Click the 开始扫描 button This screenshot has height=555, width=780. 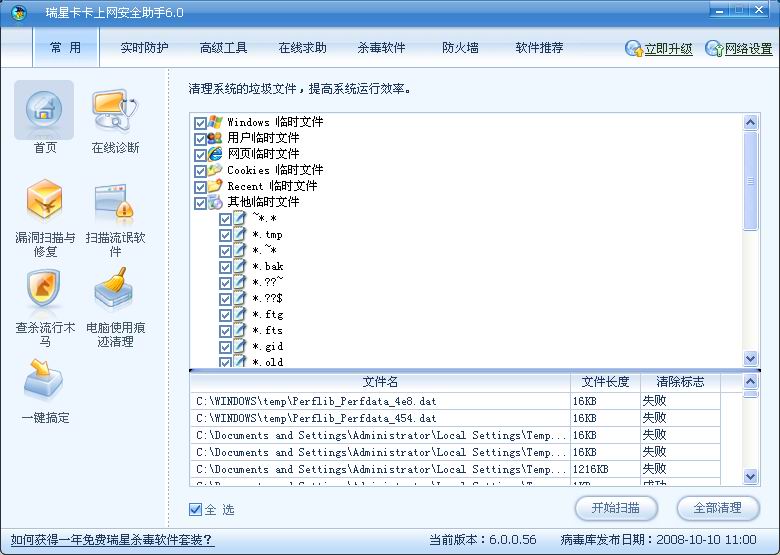616,508
